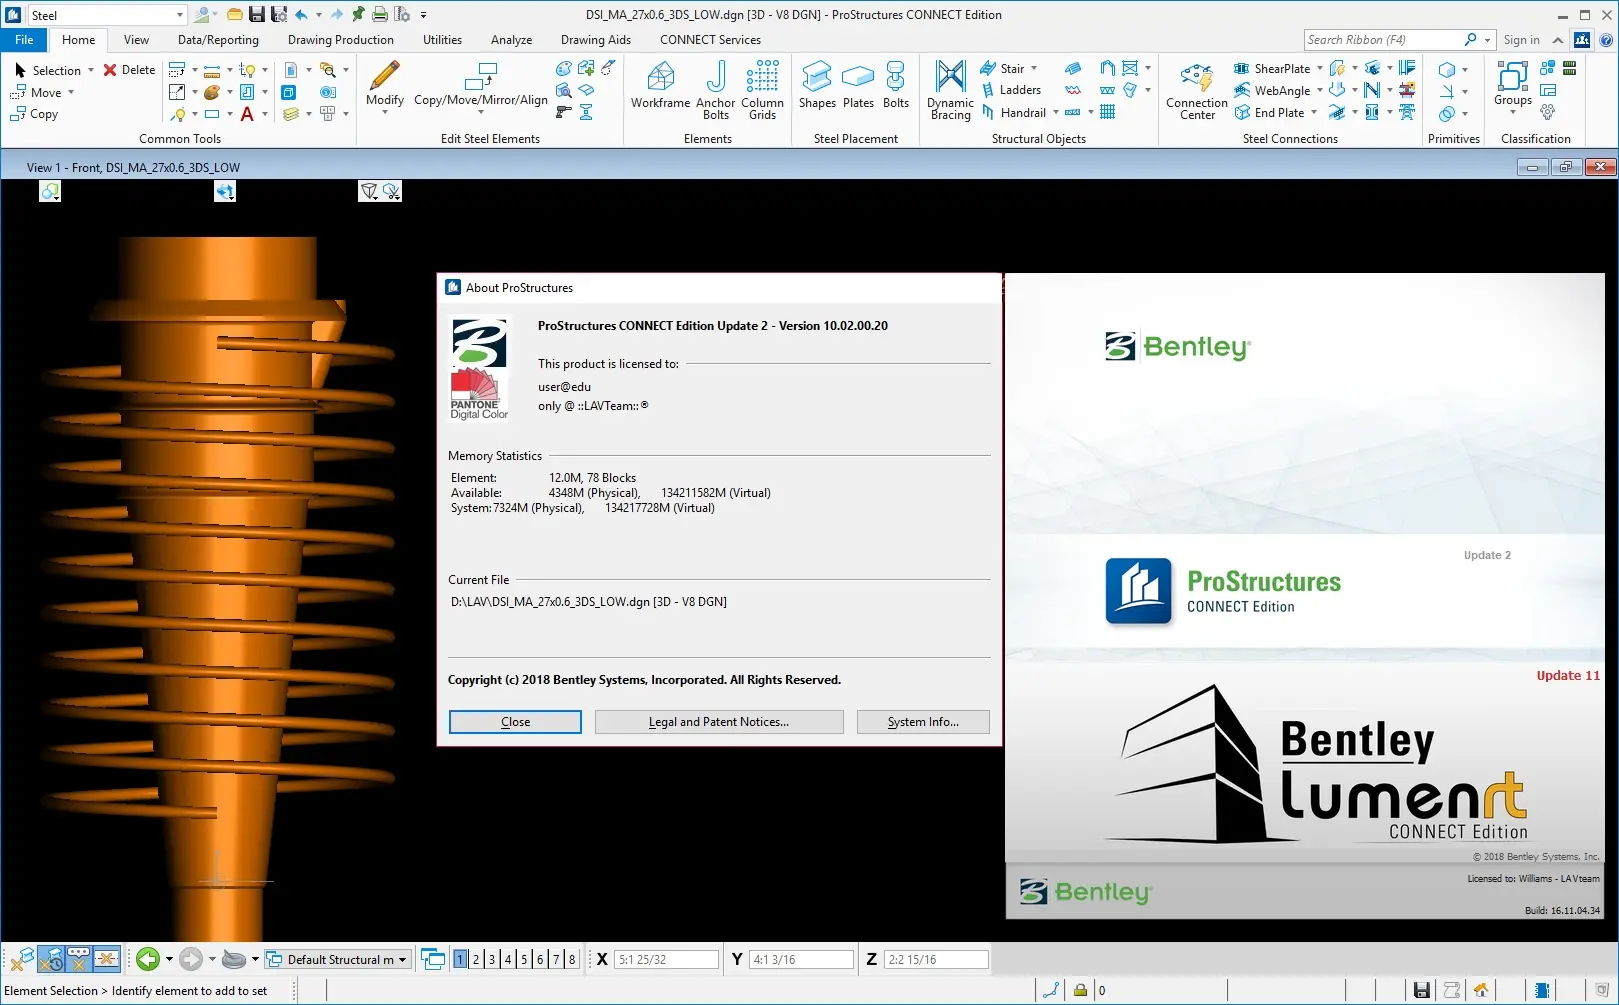Click the ShearPlate connection tool

(x=1272, y=69)
